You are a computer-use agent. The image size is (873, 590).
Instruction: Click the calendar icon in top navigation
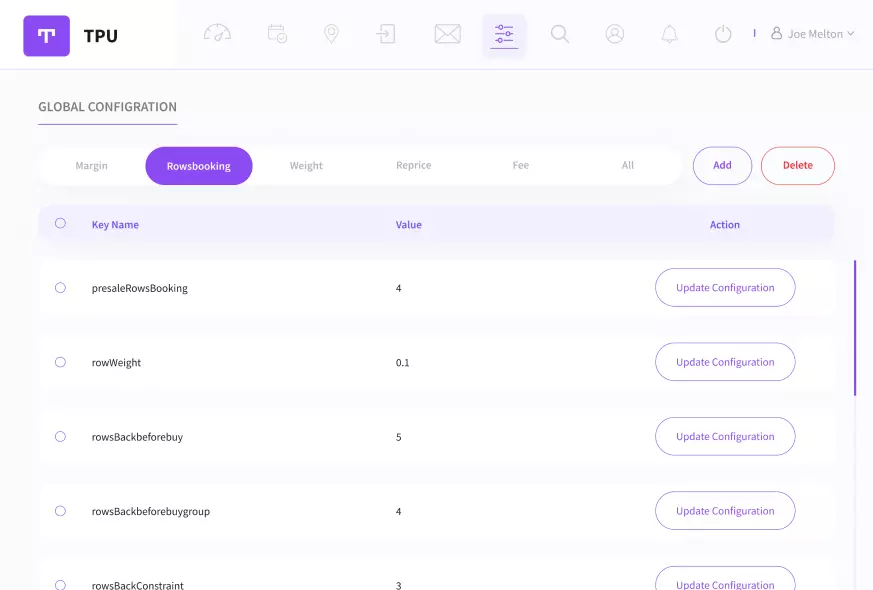coord(277,34)
